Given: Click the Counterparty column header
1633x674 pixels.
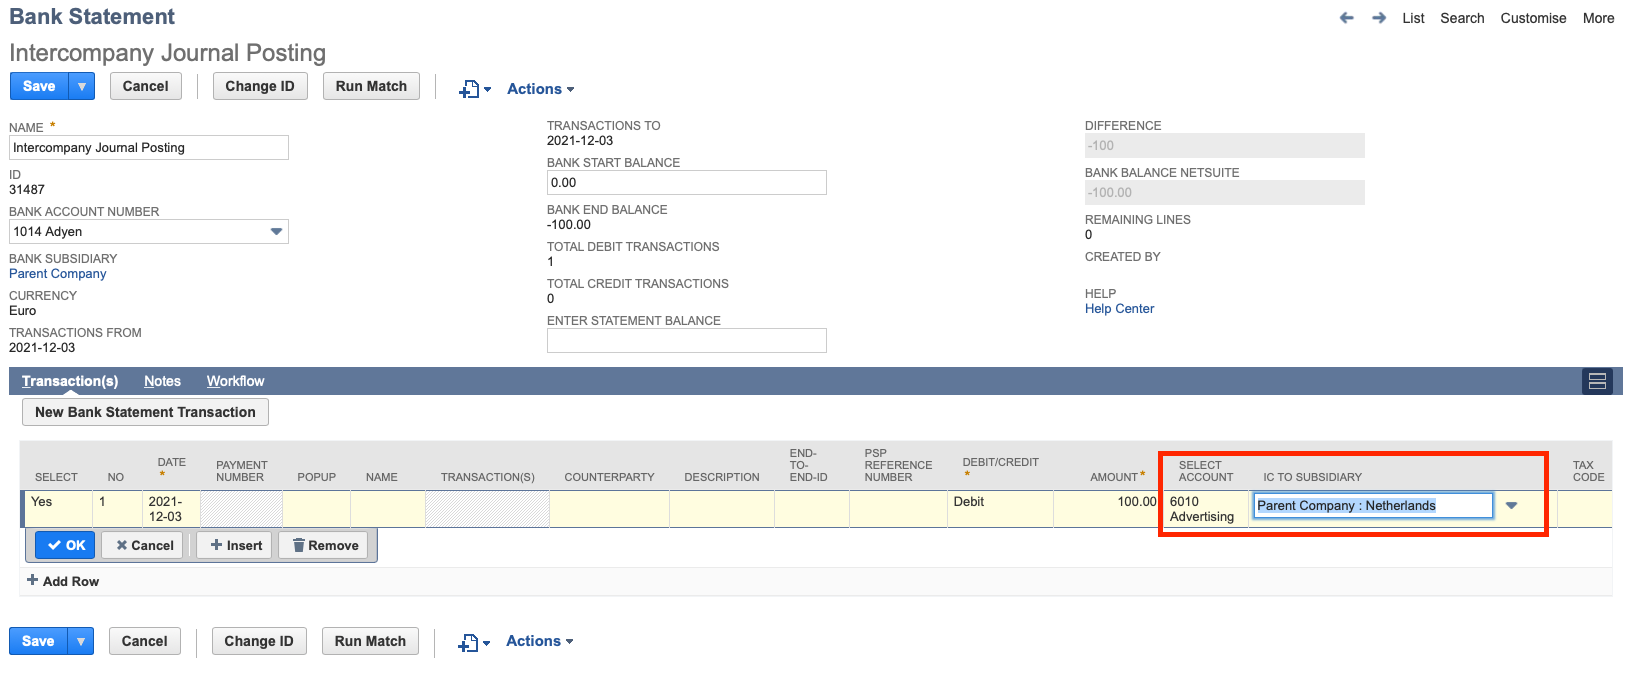Looking at the screenshot, I should (x=609, y=477).
